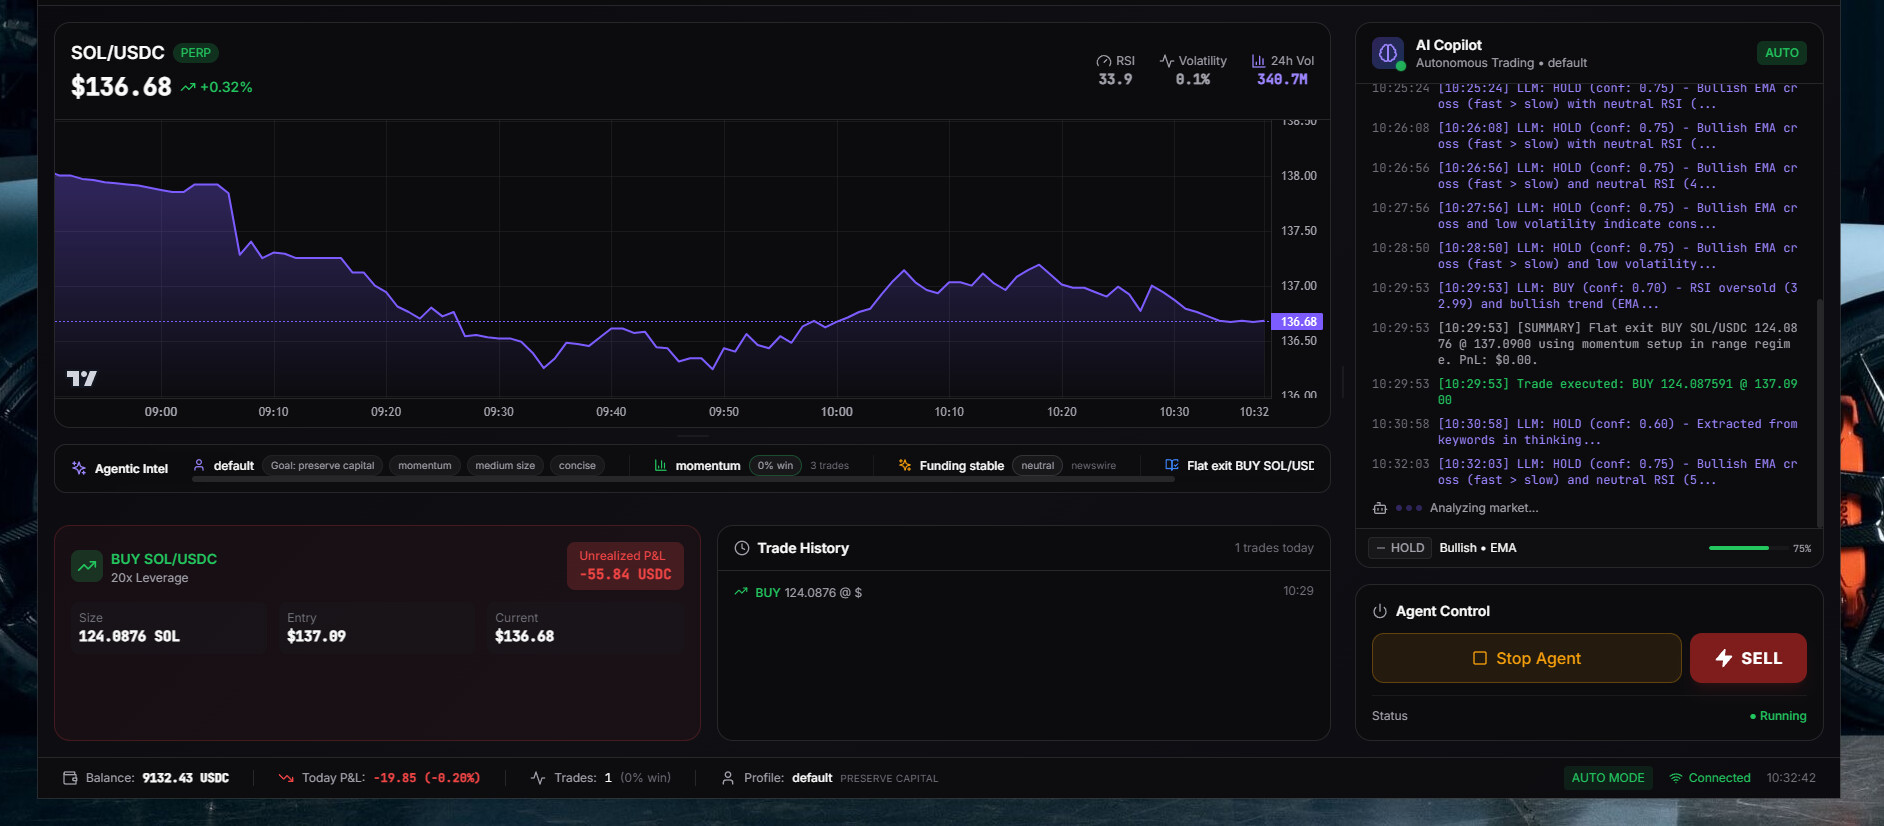1884x826 pixels.
Task: Click the PERP contract type badge
Action: tap(195, 53)
